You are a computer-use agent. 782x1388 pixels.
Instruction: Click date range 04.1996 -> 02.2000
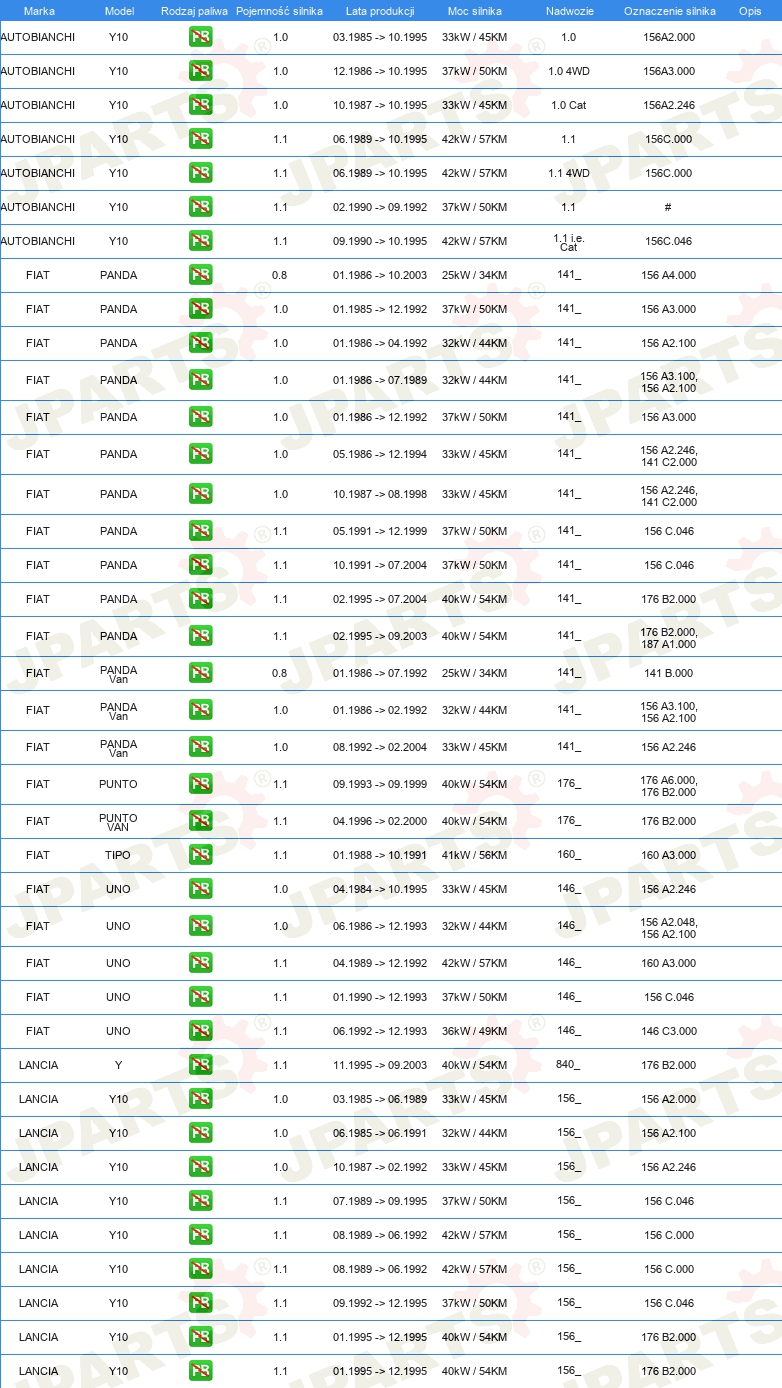[x=380, y=821]
